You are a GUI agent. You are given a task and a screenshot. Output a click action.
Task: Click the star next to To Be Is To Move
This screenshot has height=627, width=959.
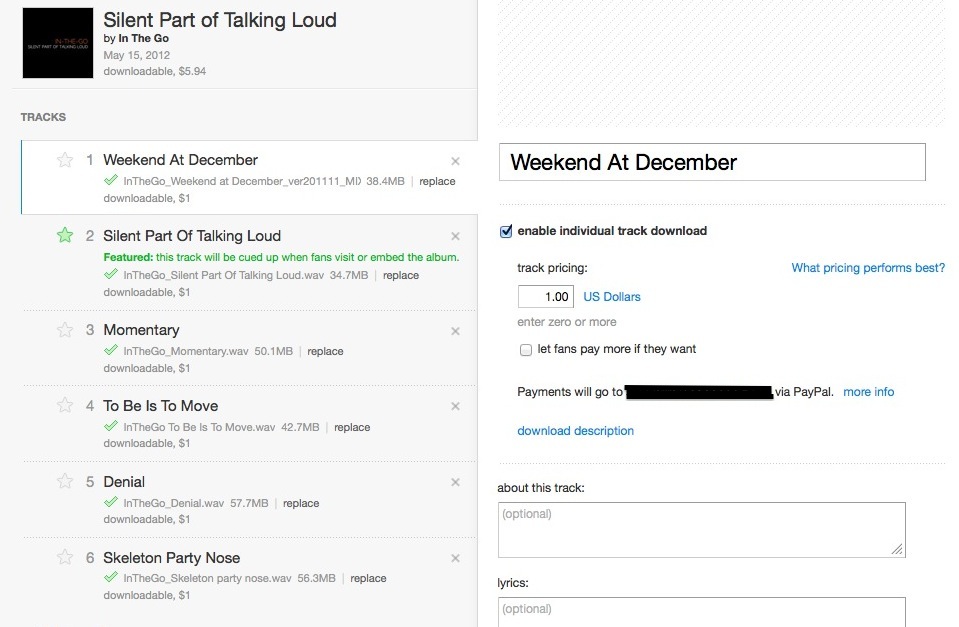point(65,406)
